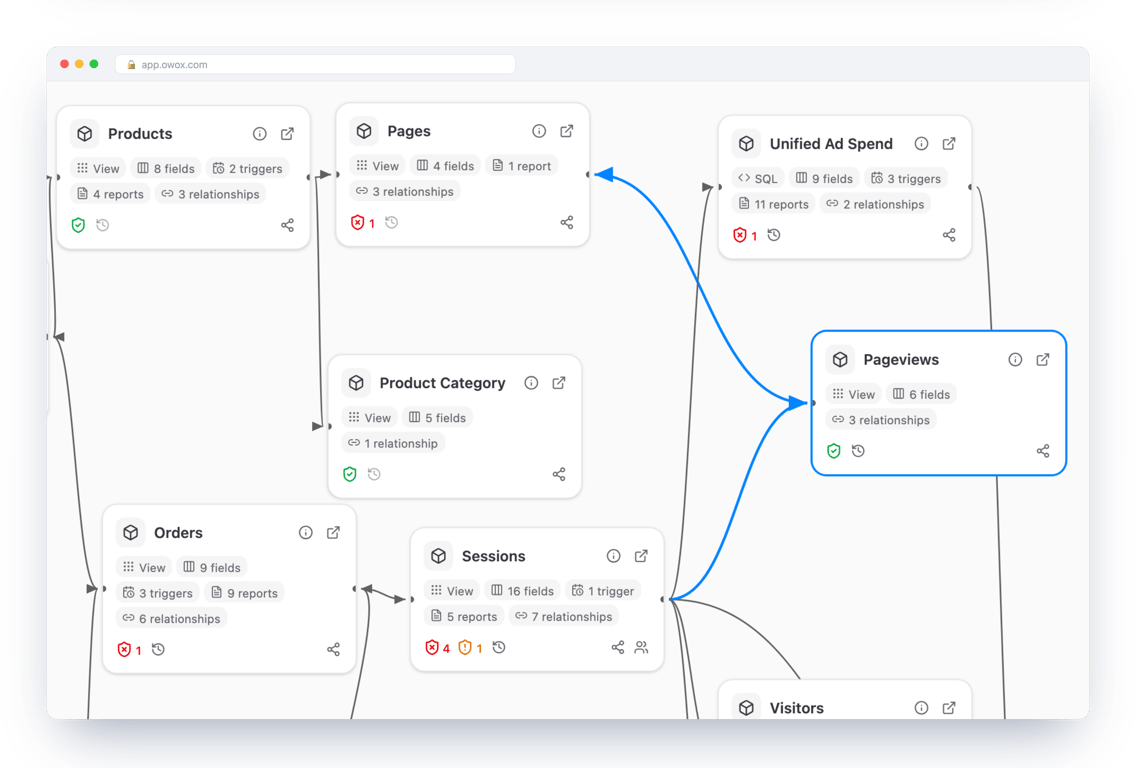Click orange warning shield on Sessions card
Image resolution: width=1136 pixels, height=768 pixels.
(465, 647)
